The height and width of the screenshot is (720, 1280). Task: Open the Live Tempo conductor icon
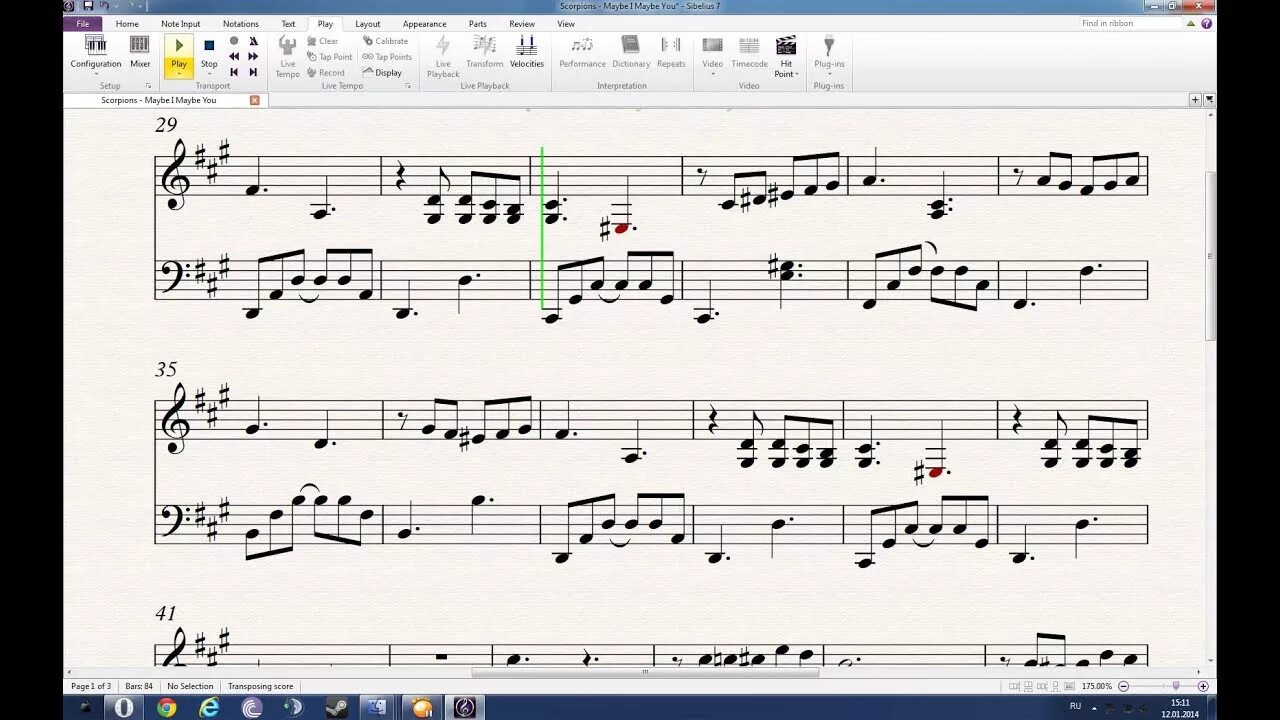point(287,46)
